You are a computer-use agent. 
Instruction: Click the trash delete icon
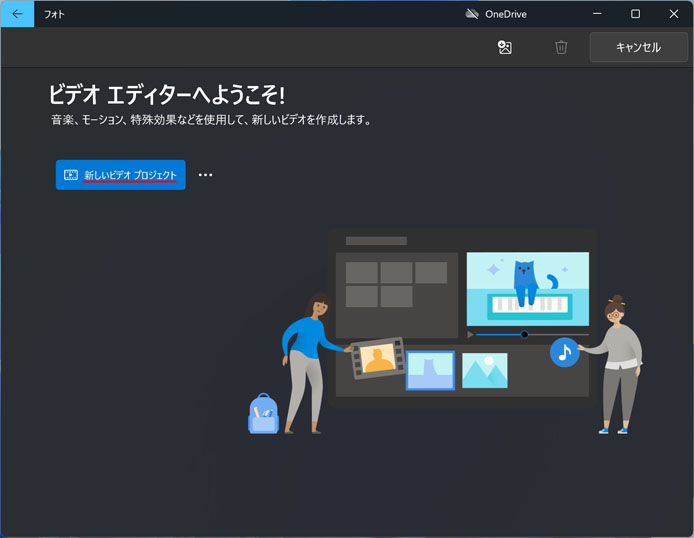coord(561,47)
